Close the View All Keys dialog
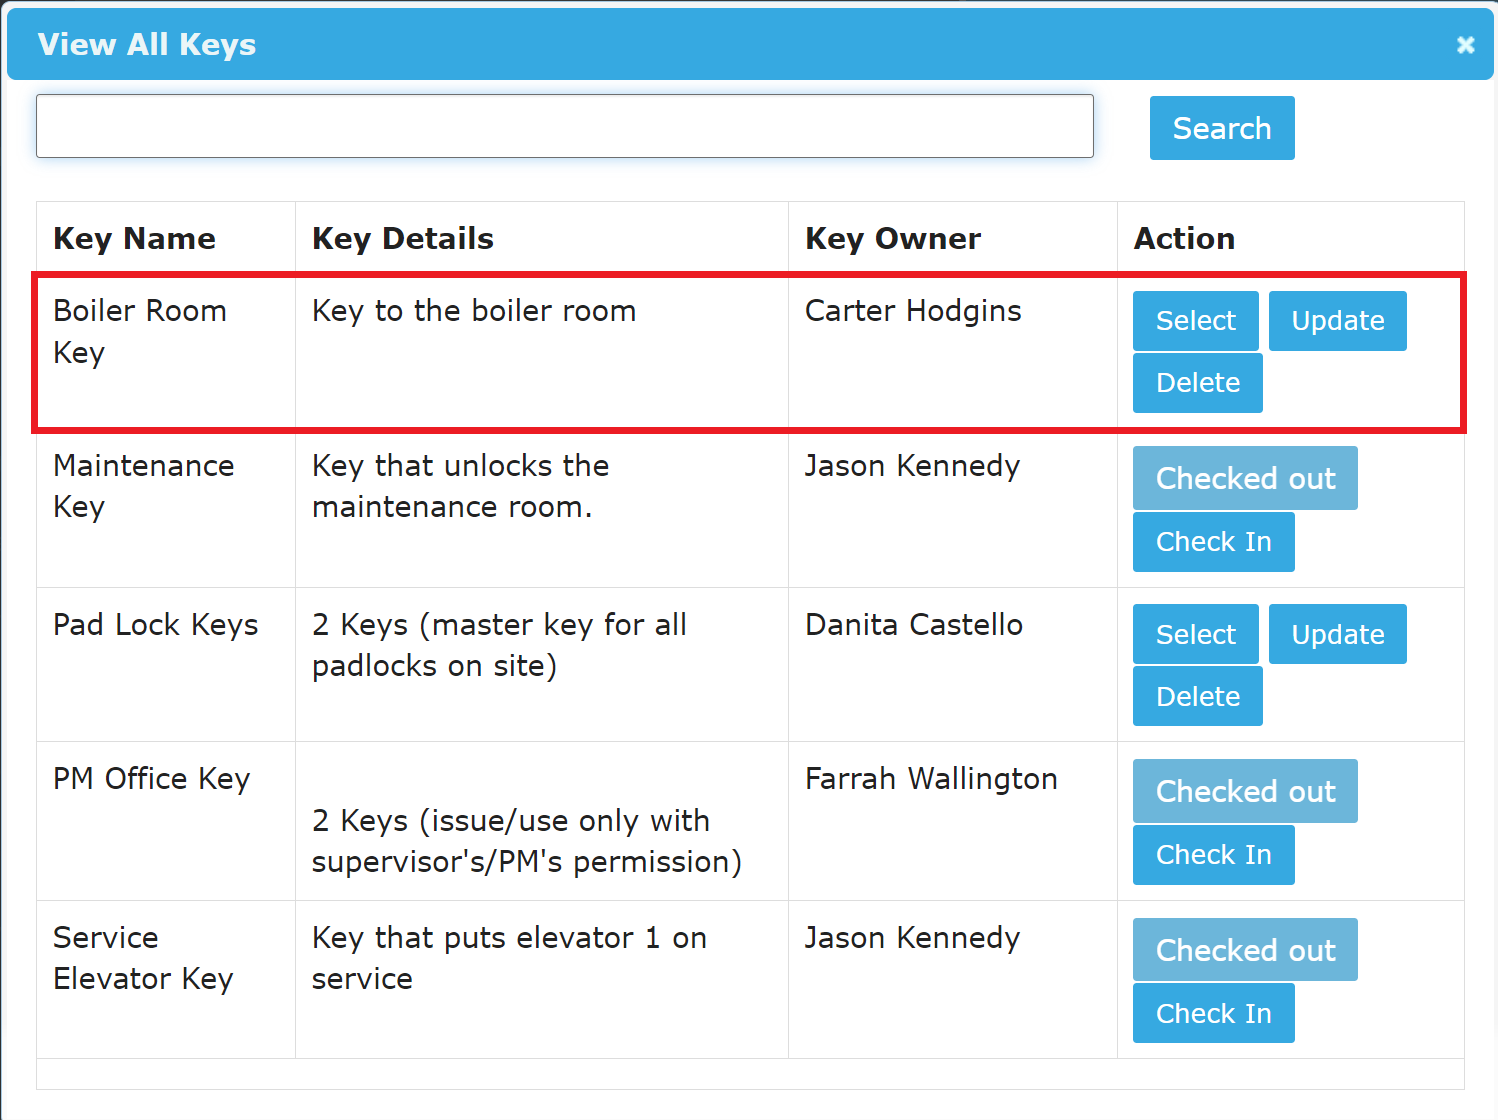 click(x=1465, y=45)
